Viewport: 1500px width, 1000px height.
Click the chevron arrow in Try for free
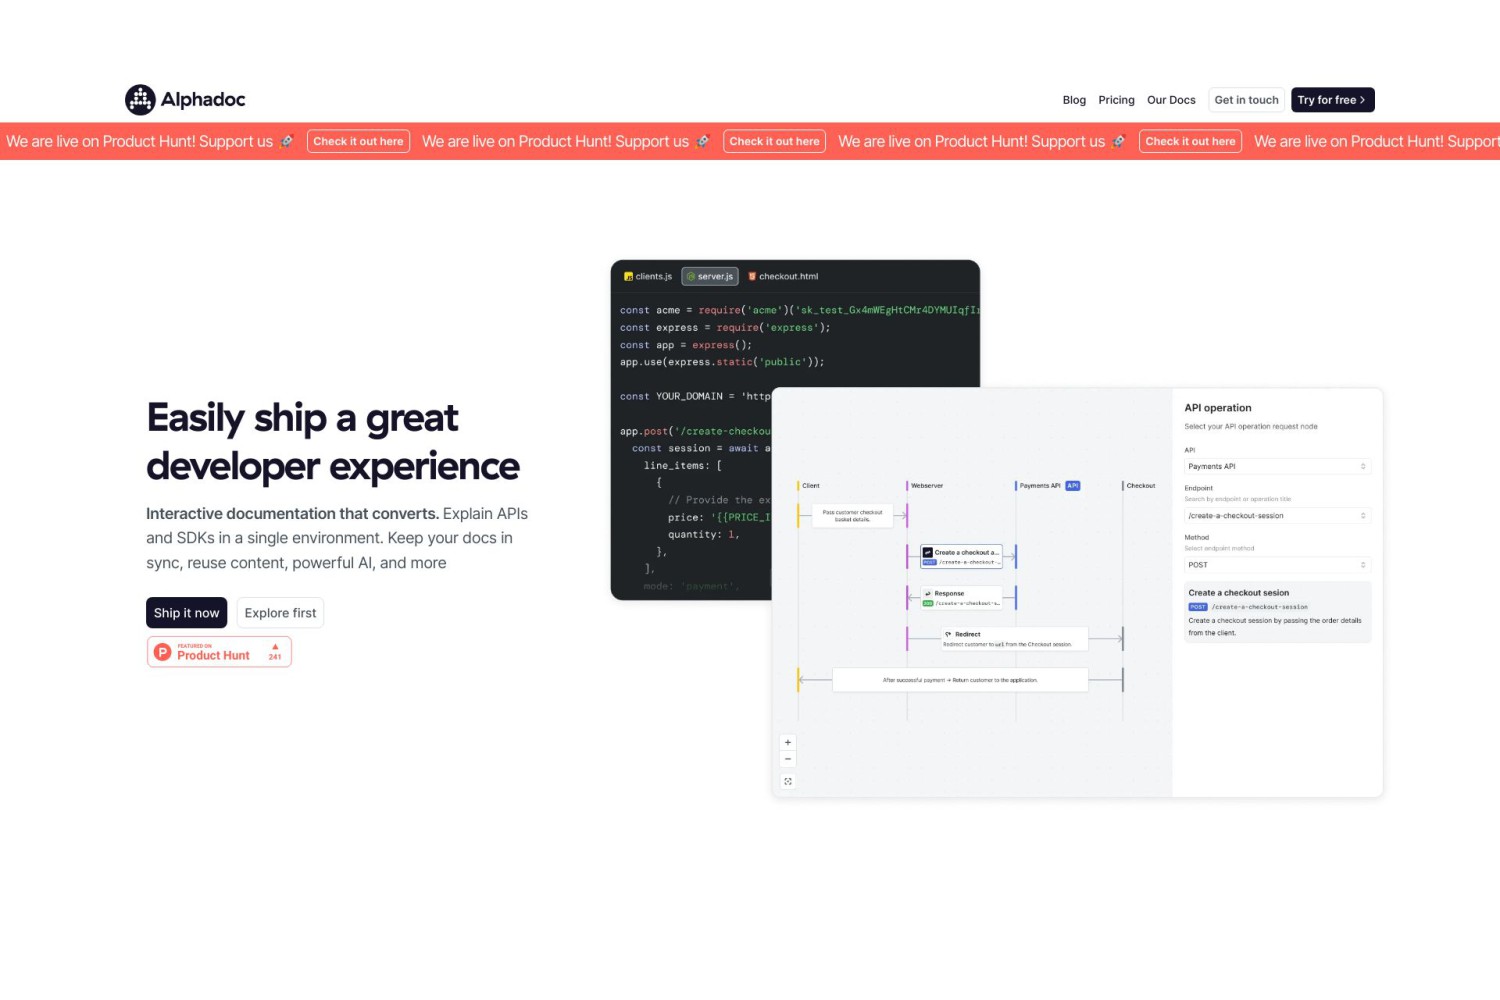1363,100
